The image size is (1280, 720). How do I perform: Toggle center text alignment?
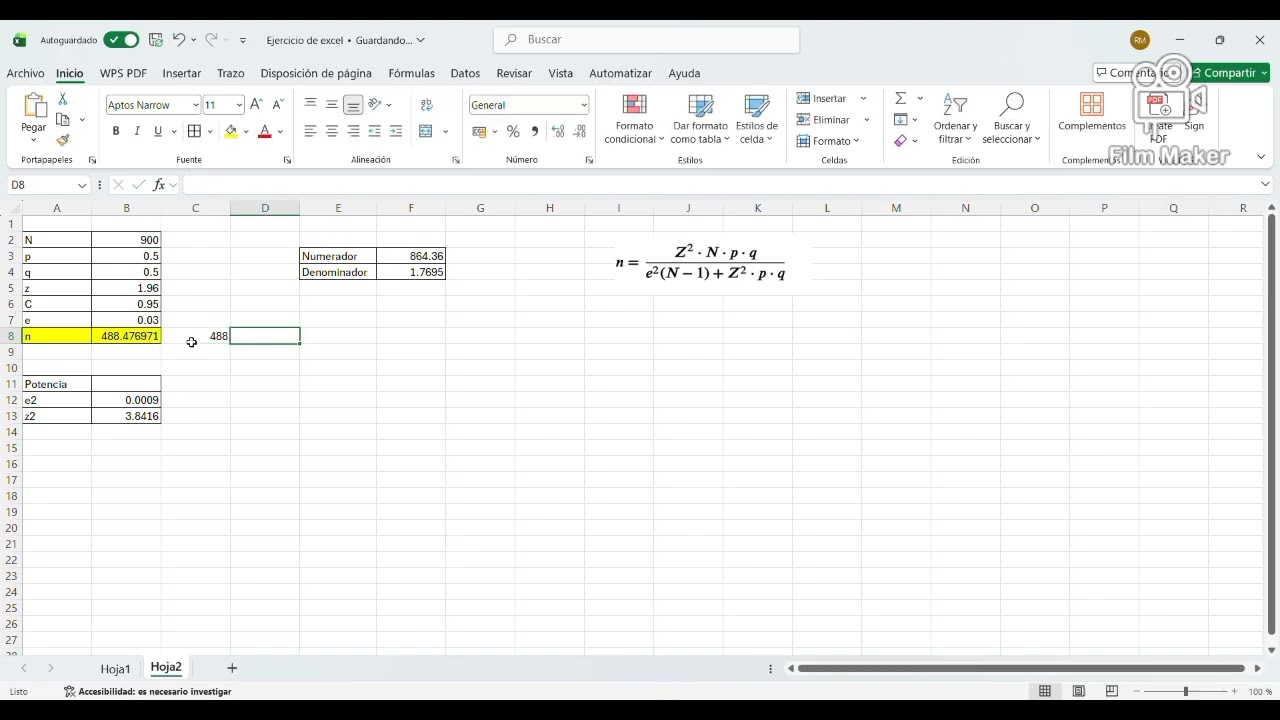coord(332,131)
